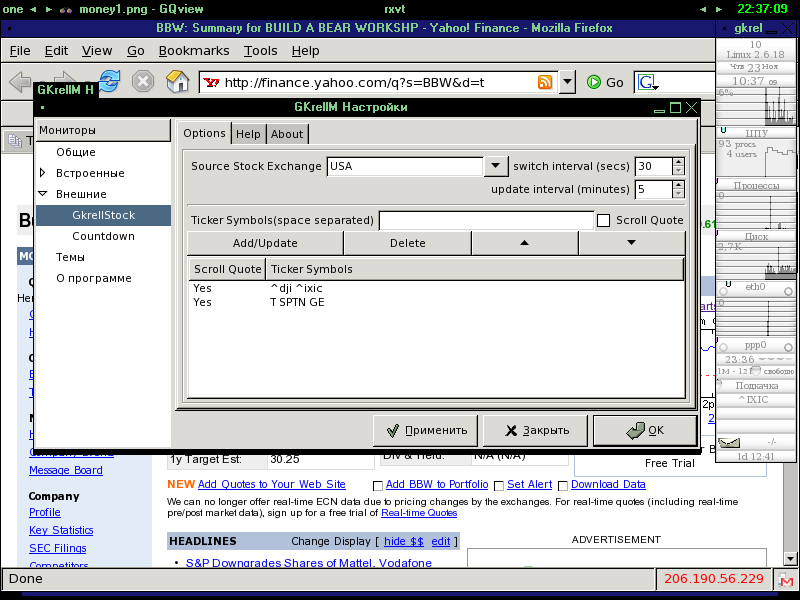Expand the Встроенные tree node
Screen dimensions: 800x600
pos(43,173)
